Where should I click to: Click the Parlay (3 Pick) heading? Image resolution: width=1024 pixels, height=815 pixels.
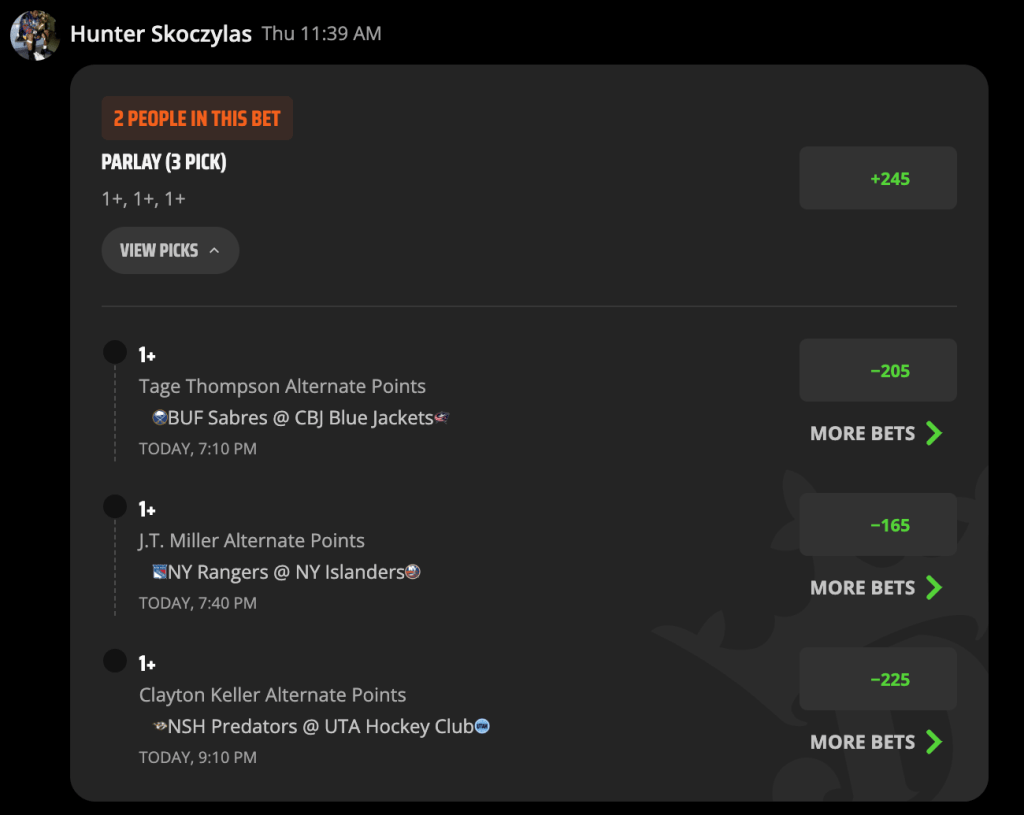(164, 162)
